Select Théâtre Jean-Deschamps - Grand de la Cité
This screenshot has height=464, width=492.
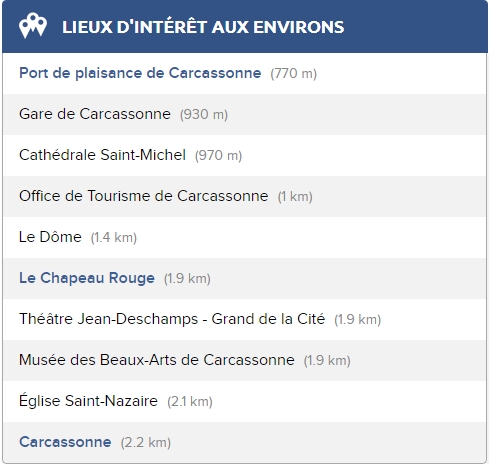[172, 319]
